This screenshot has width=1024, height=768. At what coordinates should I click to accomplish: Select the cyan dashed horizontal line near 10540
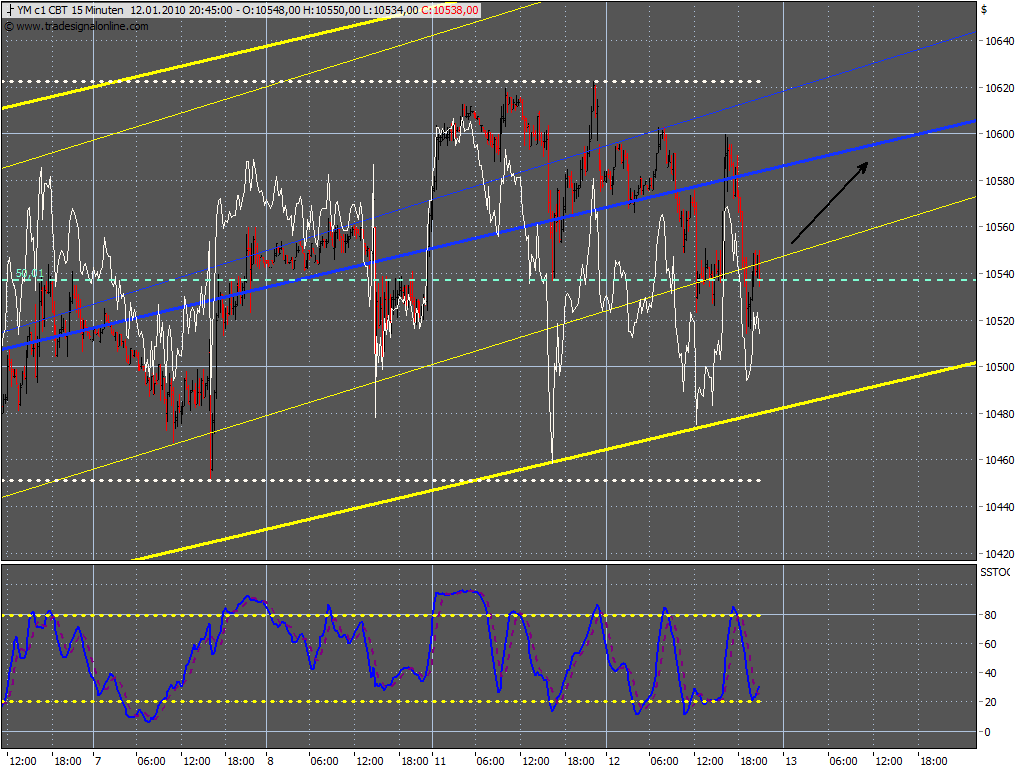point(488,280)
